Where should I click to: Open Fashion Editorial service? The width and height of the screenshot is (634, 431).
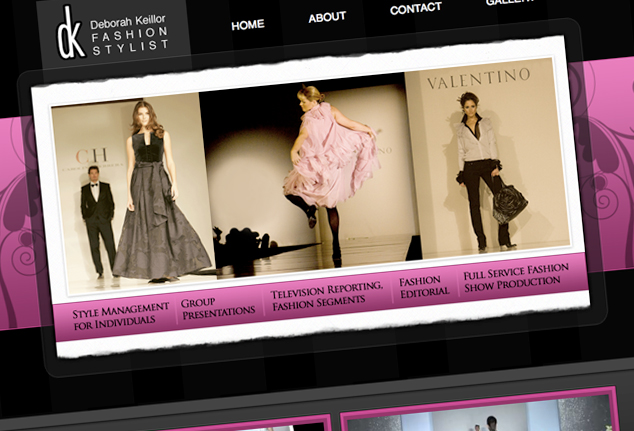point(424,286)
